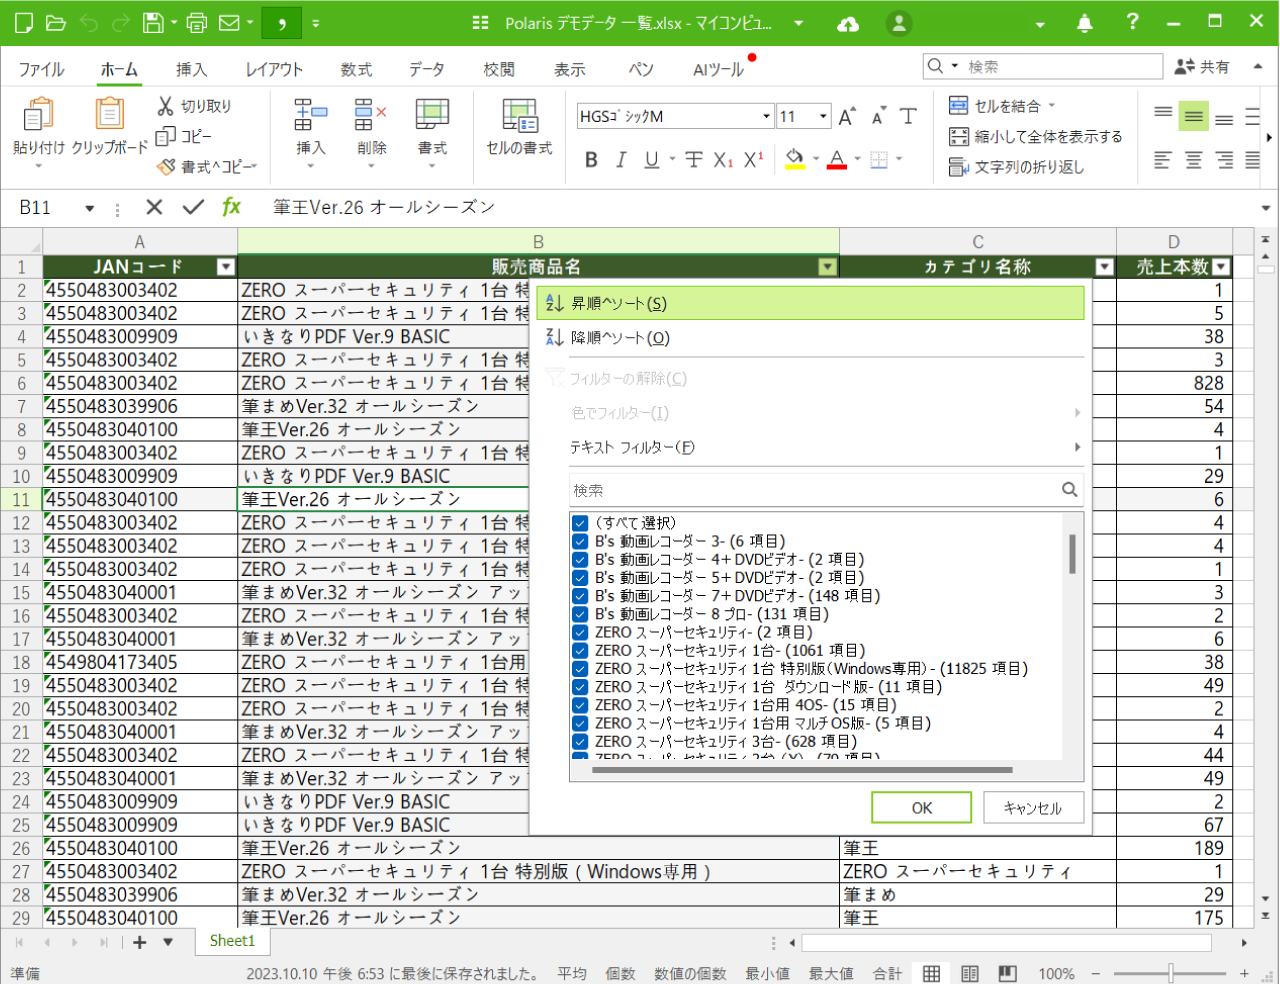Click the Bold formatting icon
Image resolution: width=1280 pixels, height=984 pixels.
tap(591, 160)
